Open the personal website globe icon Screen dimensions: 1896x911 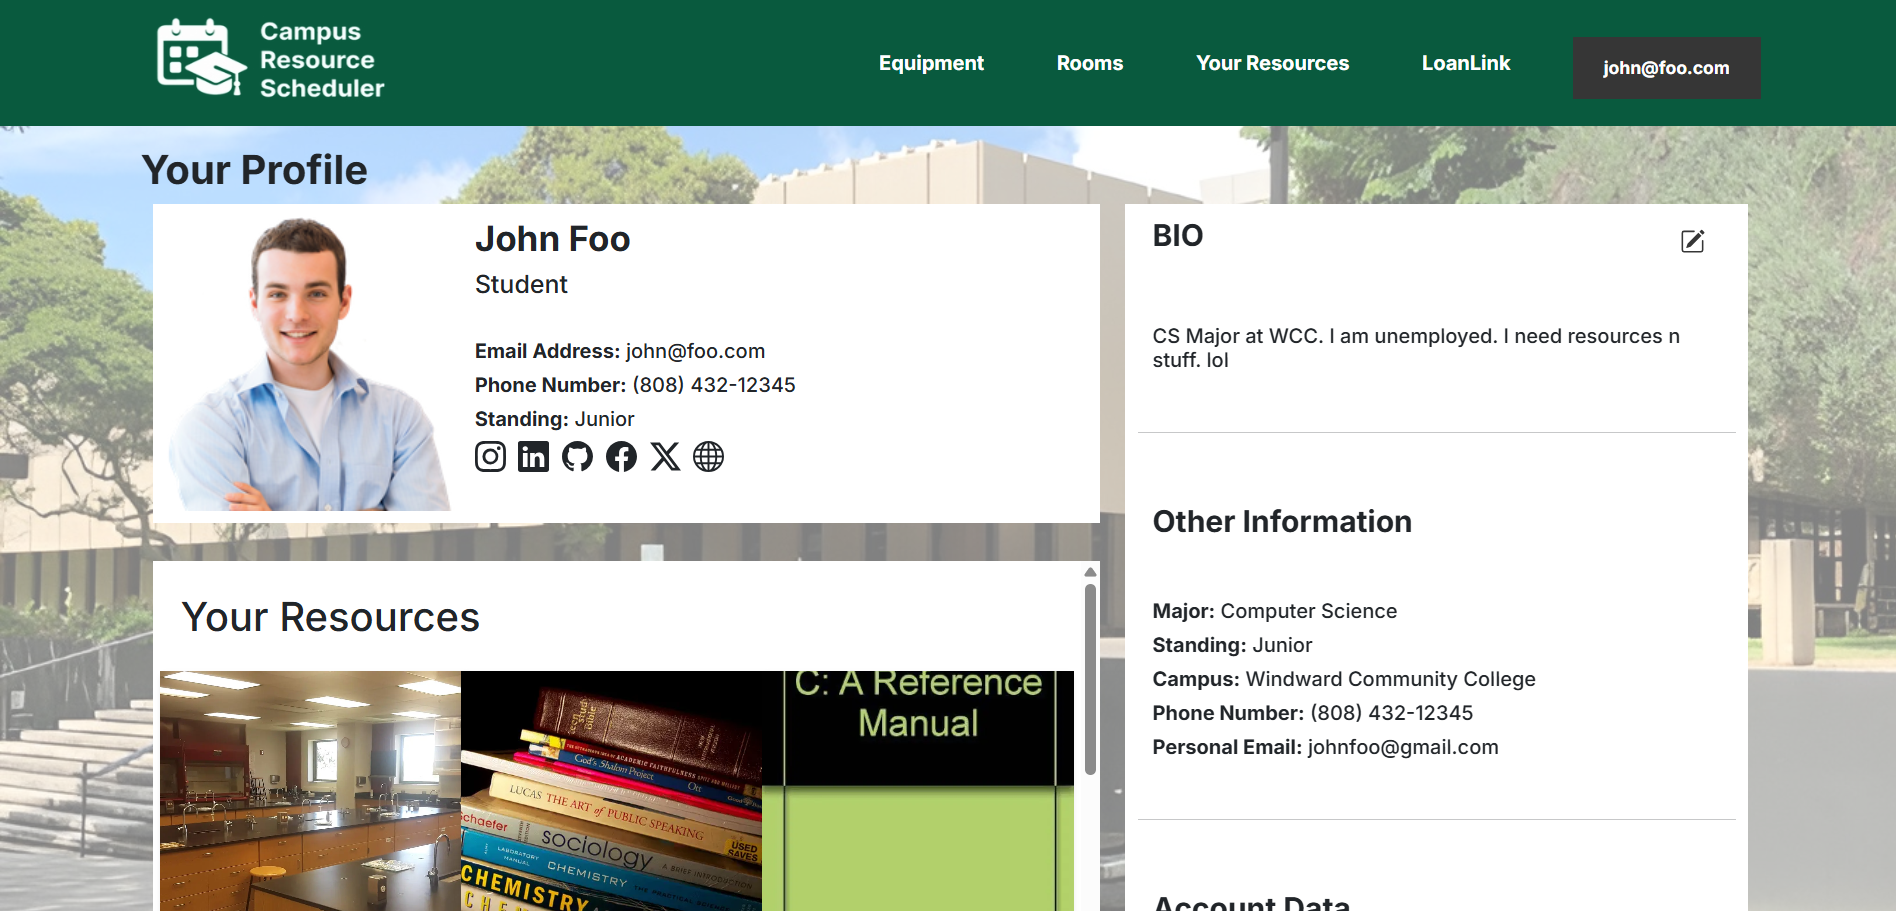click(708, 457)
